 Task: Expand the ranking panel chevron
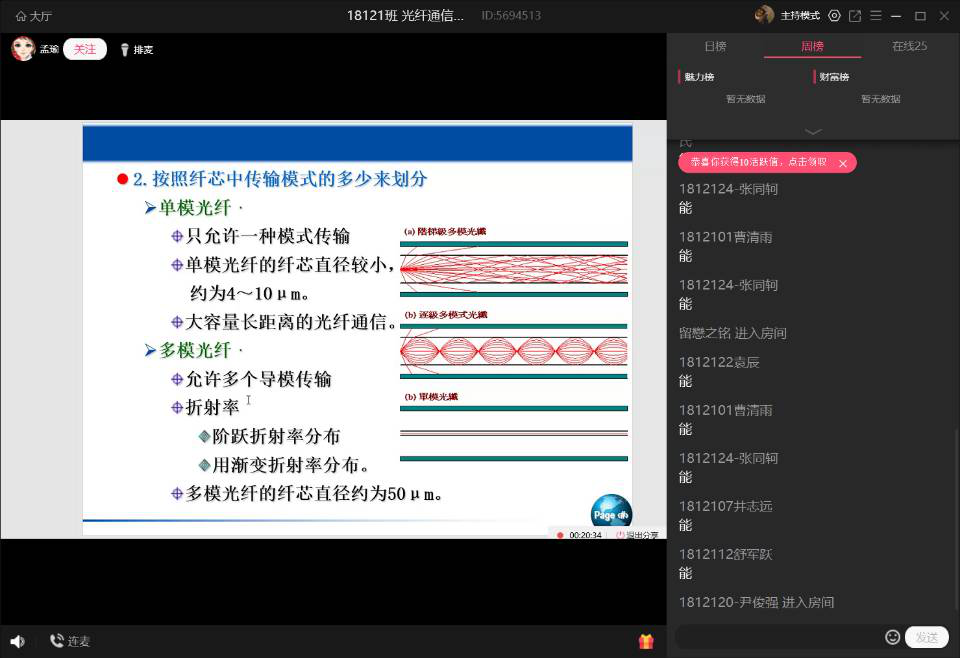click(813, 131)
